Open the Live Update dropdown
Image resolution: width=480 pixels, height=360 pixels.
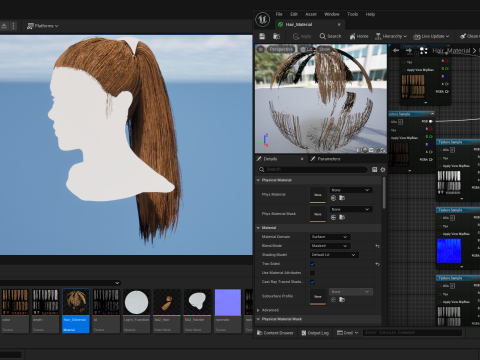431,36
